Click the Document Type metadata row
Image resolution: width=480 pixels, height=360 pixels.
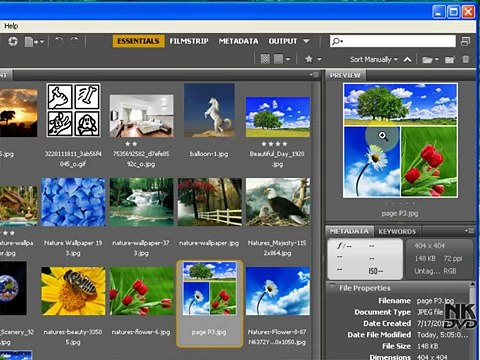(399, 312)
